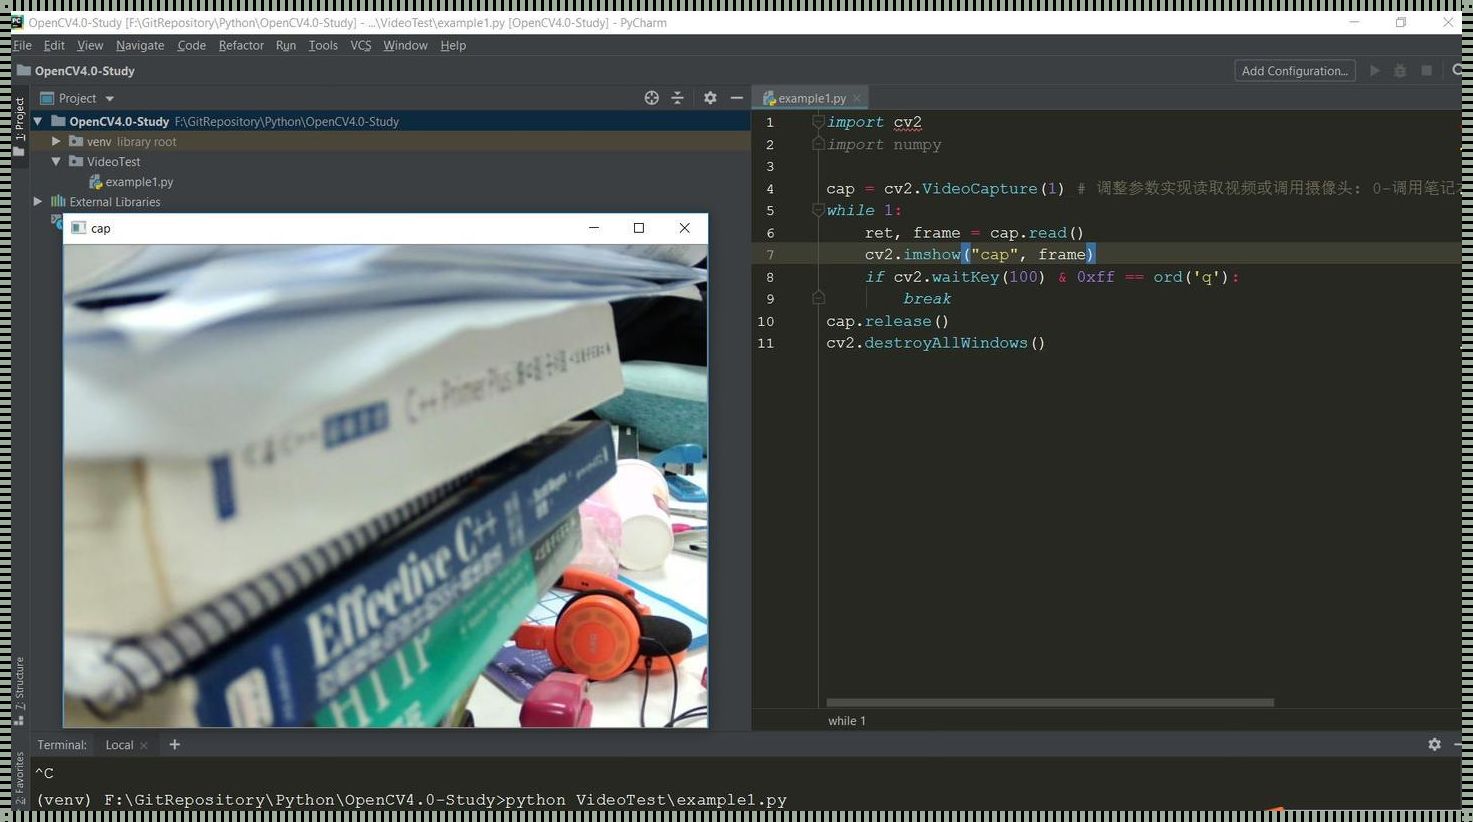Image resolution: width=1473 pixels, height=822 pixels.
Task: Click the Add Configuration button
Action: 1295,71
